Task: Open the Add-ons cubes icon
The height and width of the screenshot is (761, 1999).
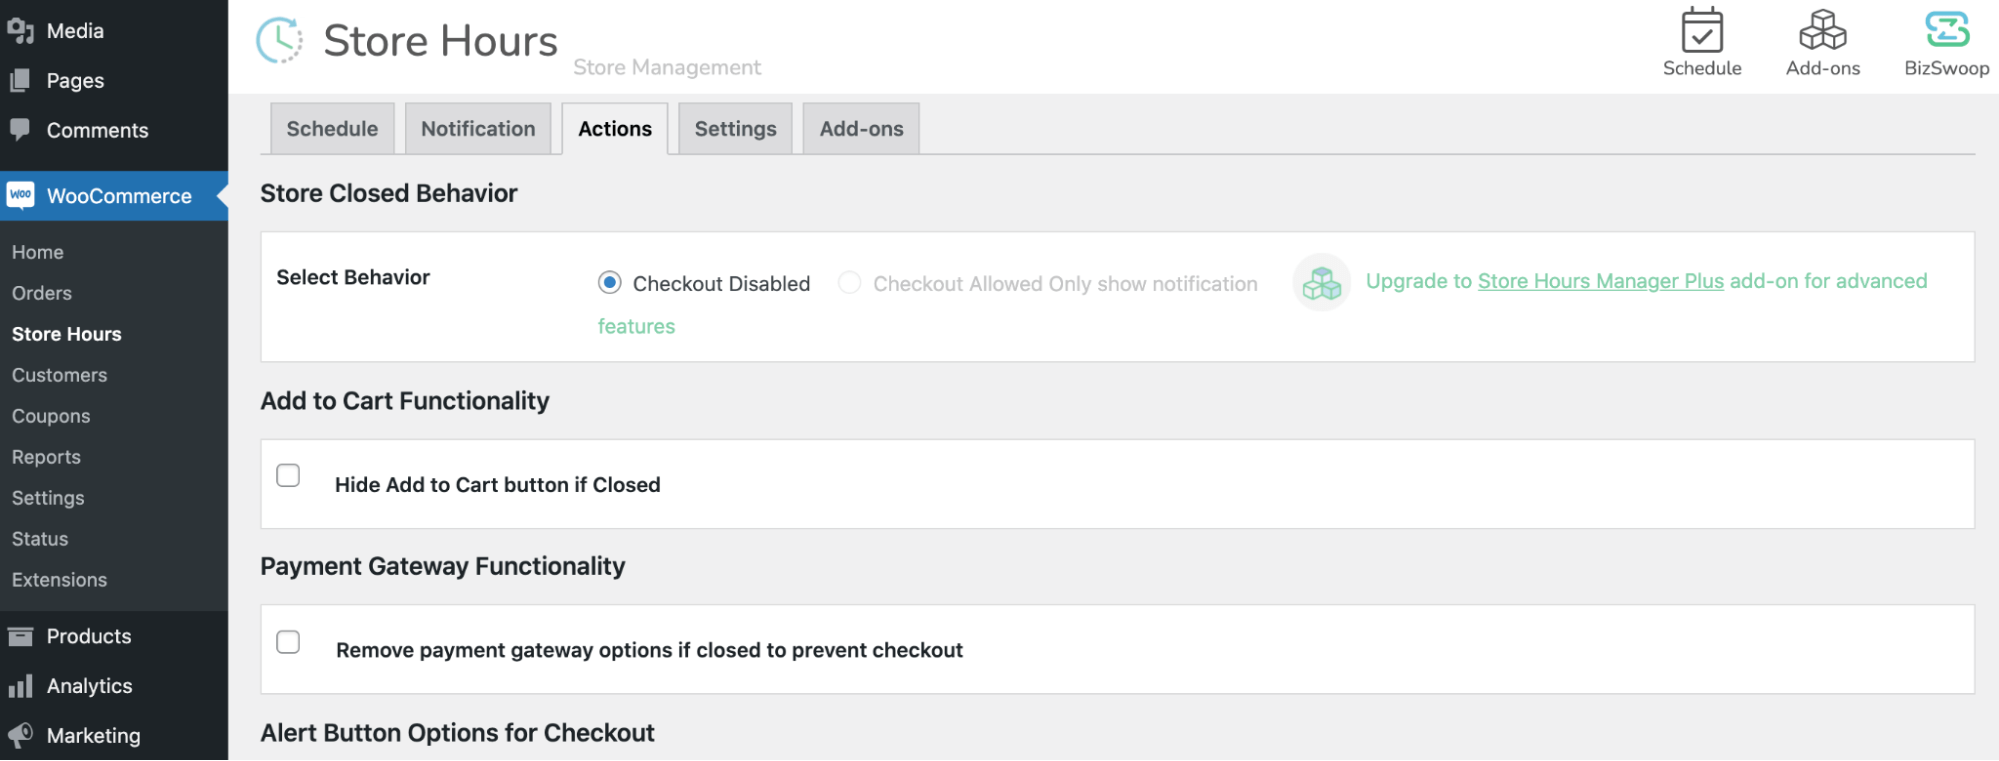Action: 1822,31
